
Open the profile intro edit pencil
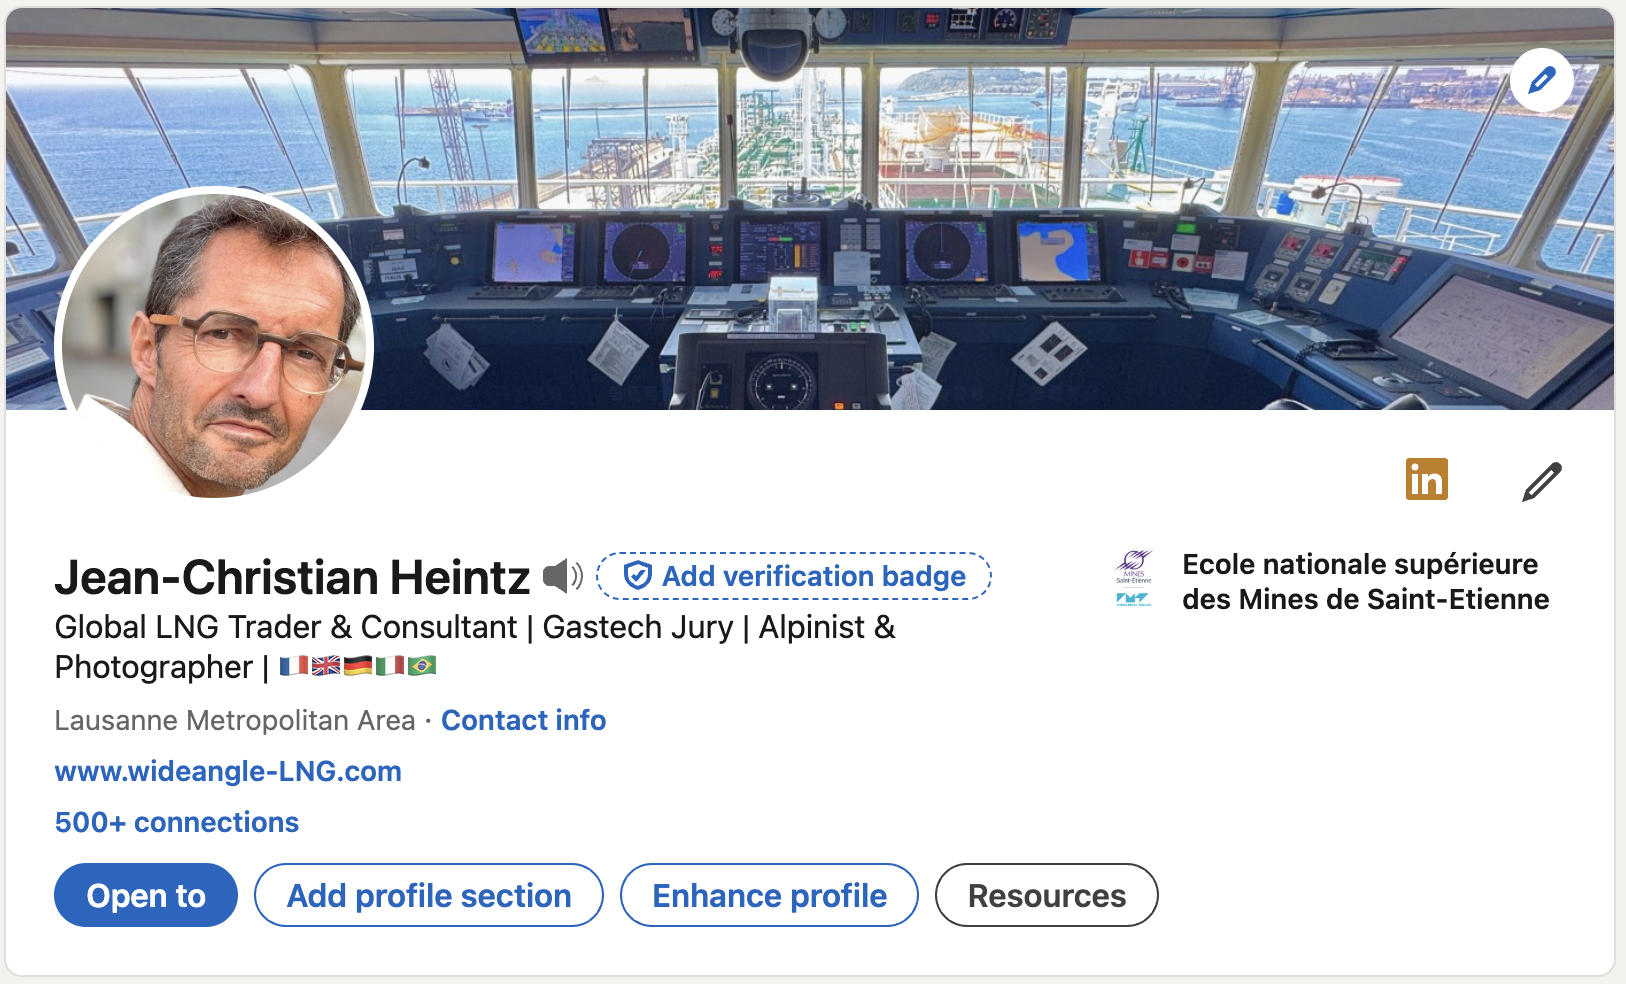click(1541, 482)
